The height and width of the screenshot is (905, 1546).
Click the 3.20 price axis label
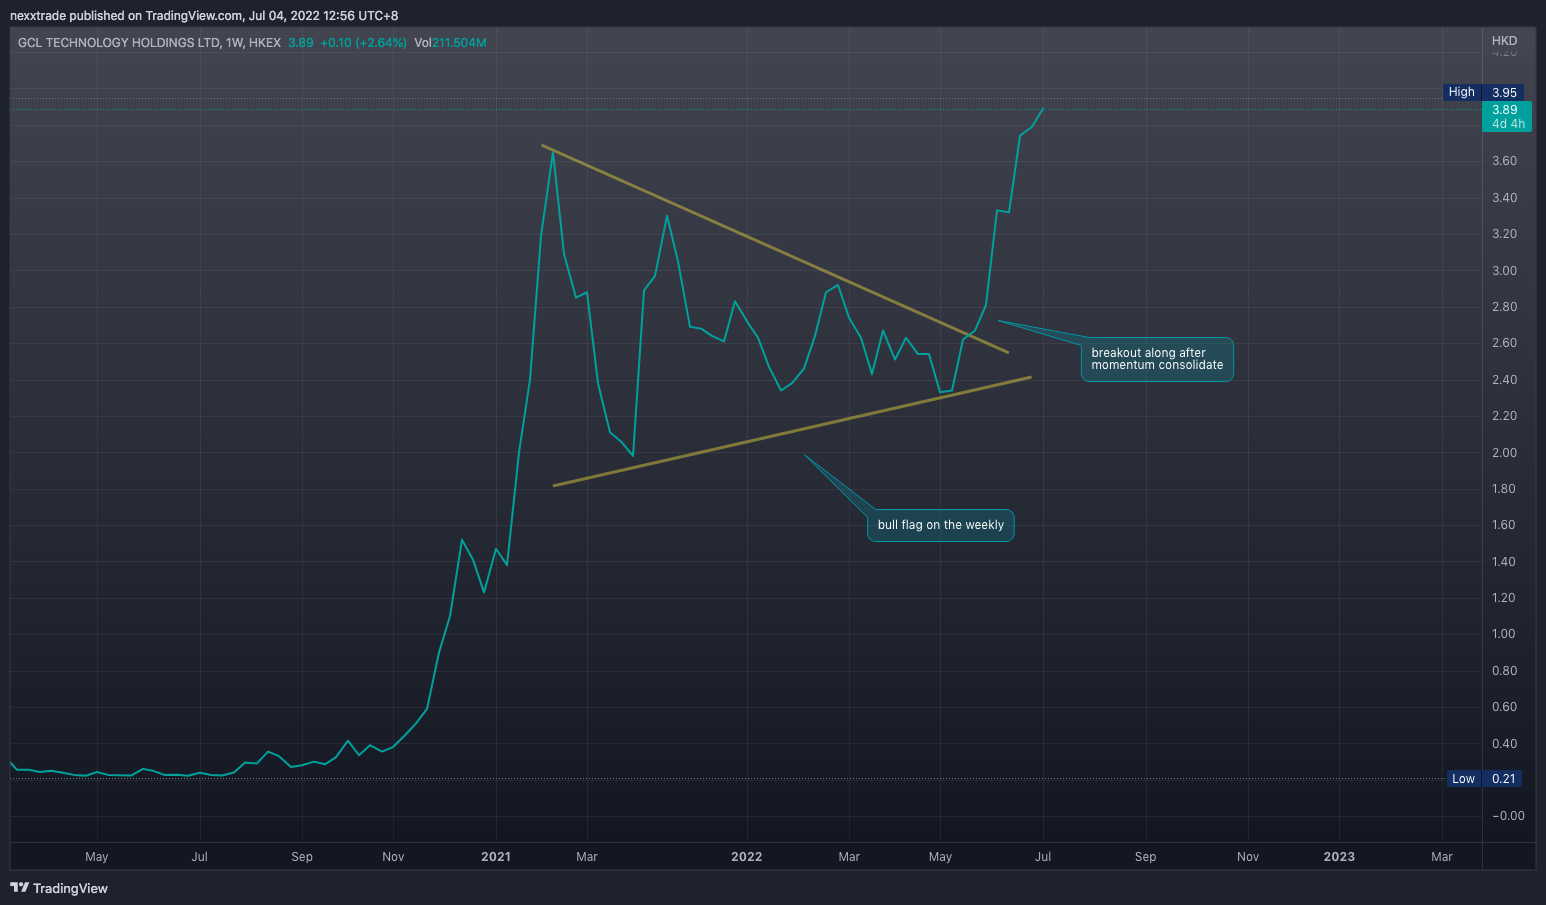click(x=1504, y=234)
